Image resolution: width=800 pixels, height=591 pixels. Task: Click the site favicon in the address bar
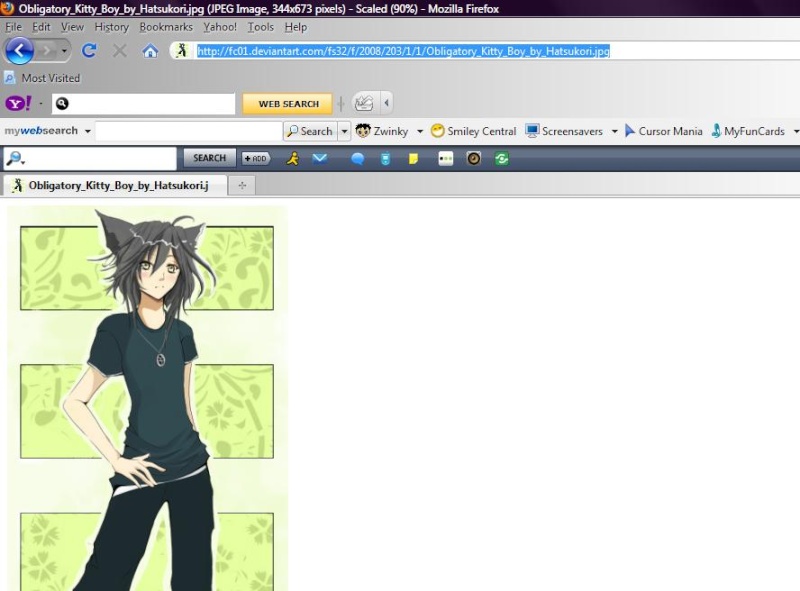click(x=182, y=51)
